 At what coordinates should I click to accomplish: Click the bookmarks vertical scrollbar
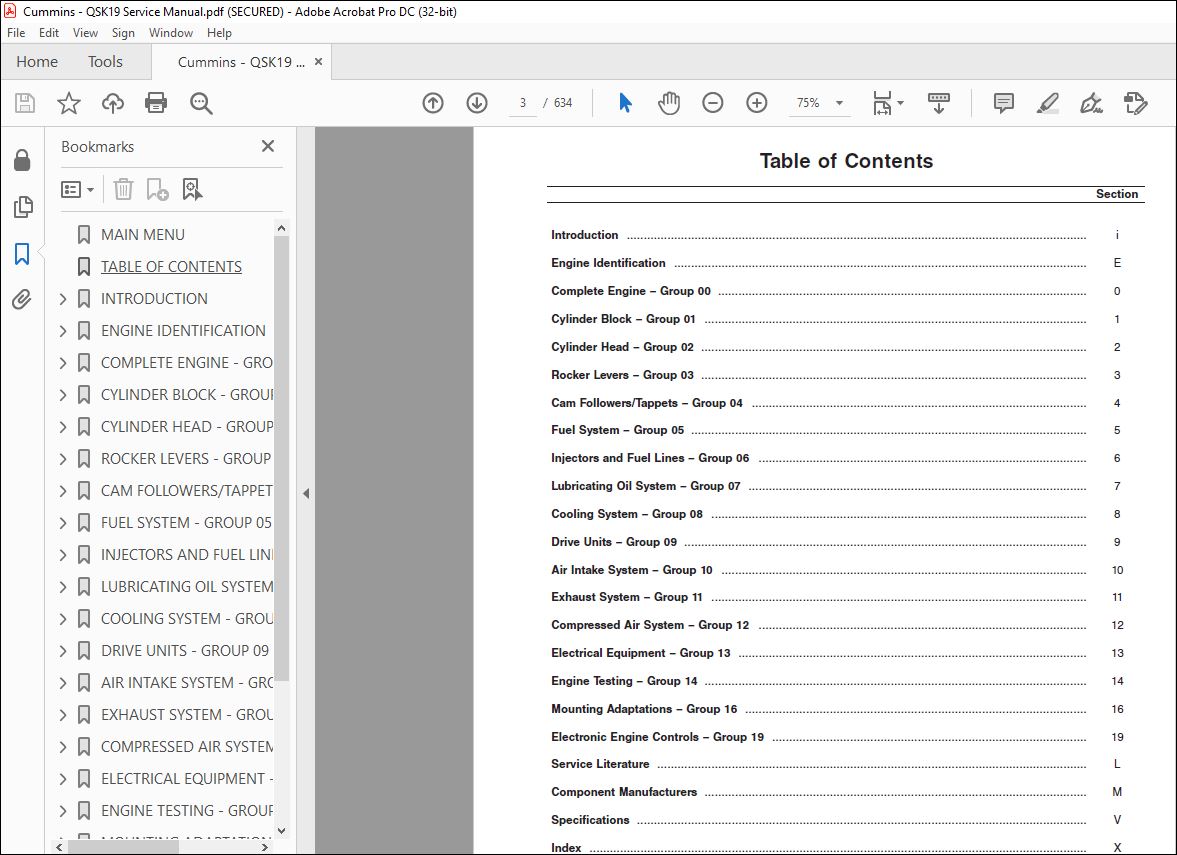pos(281,458)
